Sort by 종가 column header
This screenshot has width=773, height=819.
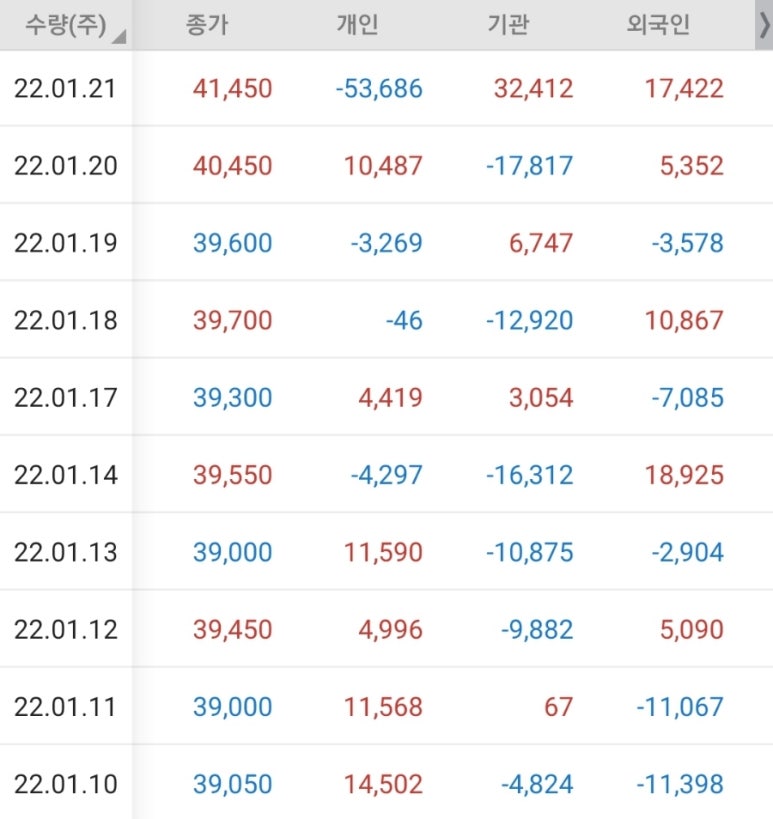click(x=207, y=25)
